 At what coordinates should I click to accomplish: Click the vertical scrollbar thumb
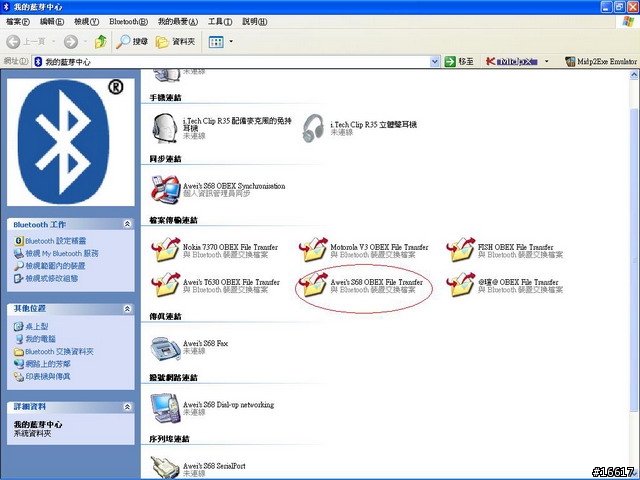point(634,259)
